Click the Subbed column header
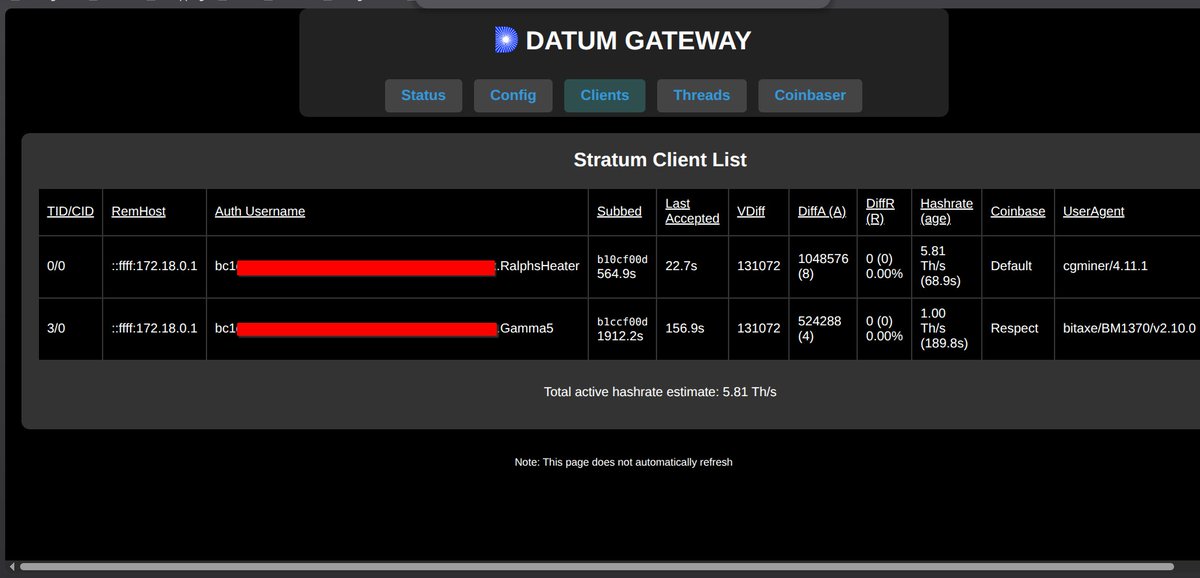Viewport: 1200px width, 578px height. pos(619,211)
